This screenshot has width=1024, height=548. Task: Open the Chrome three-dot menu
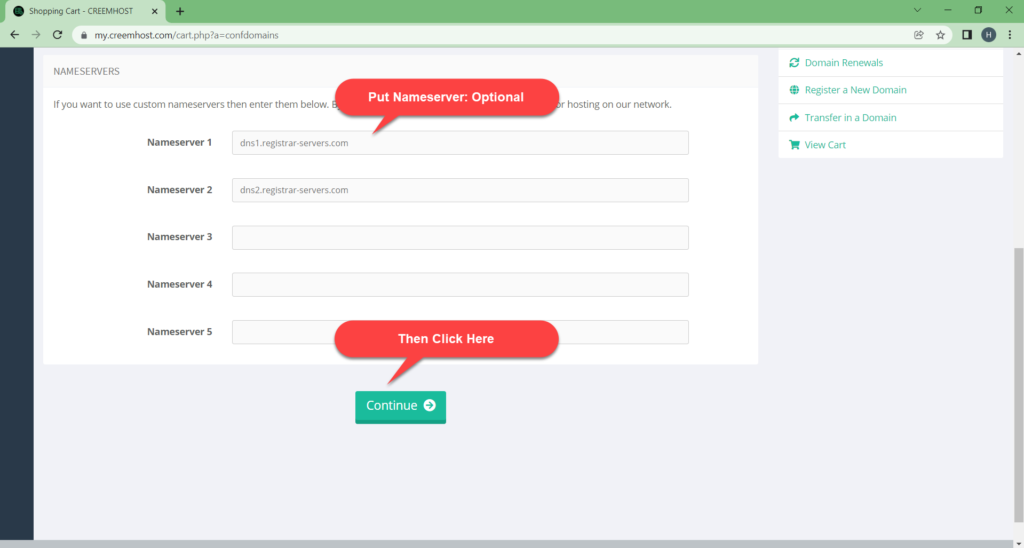(1010, 35)
